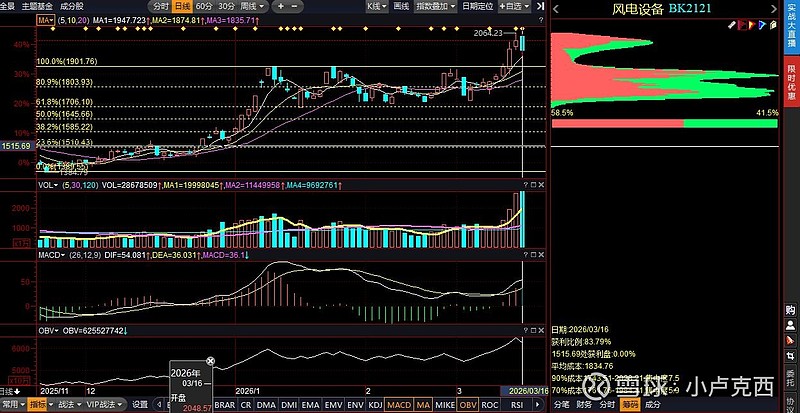Viewport: 800px width, 413px height.
Task: Open the MA indicator selector dropdown
Action: [x=46, y=20]
